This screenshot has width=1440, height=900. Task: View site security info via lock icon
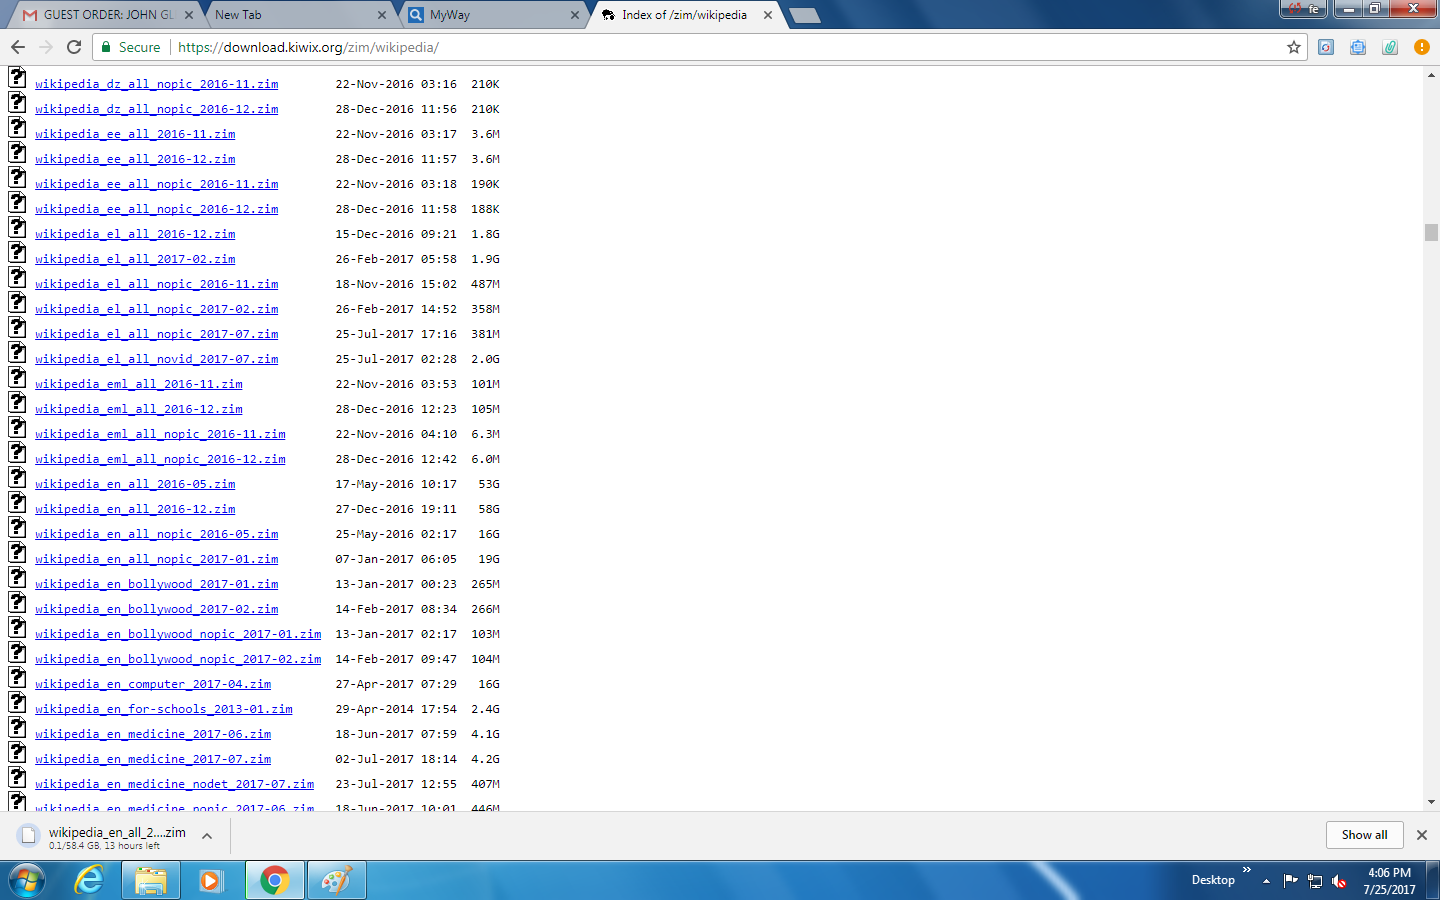pos(106,47)
